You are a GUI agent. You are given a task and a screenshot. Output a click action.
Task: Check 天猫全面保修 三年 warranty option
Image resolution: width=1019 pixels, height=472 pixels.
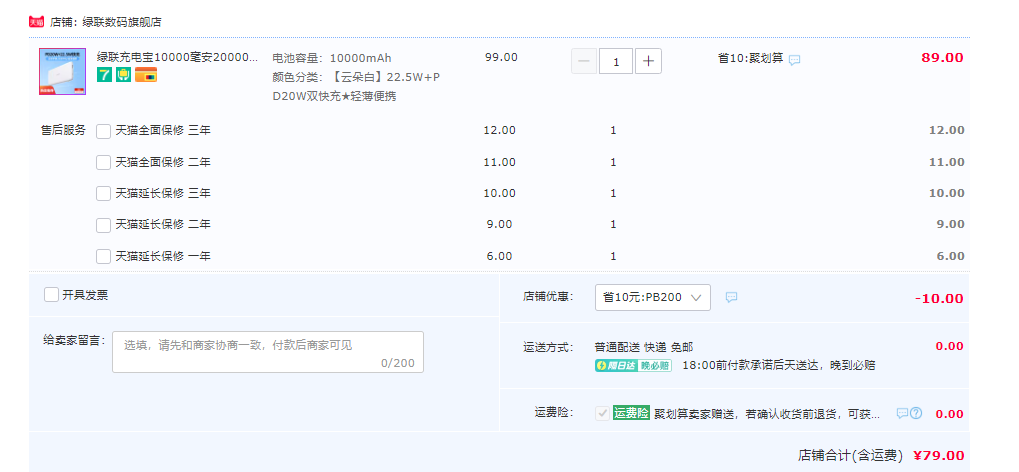click(103, 131)
